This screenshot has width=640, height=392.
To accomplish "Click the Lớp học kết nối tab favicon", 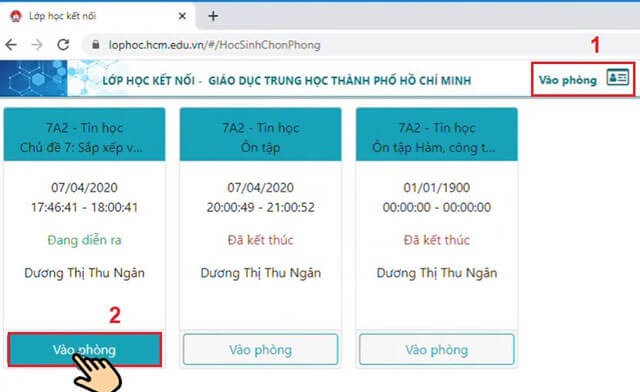I will [x=16, y=16].
